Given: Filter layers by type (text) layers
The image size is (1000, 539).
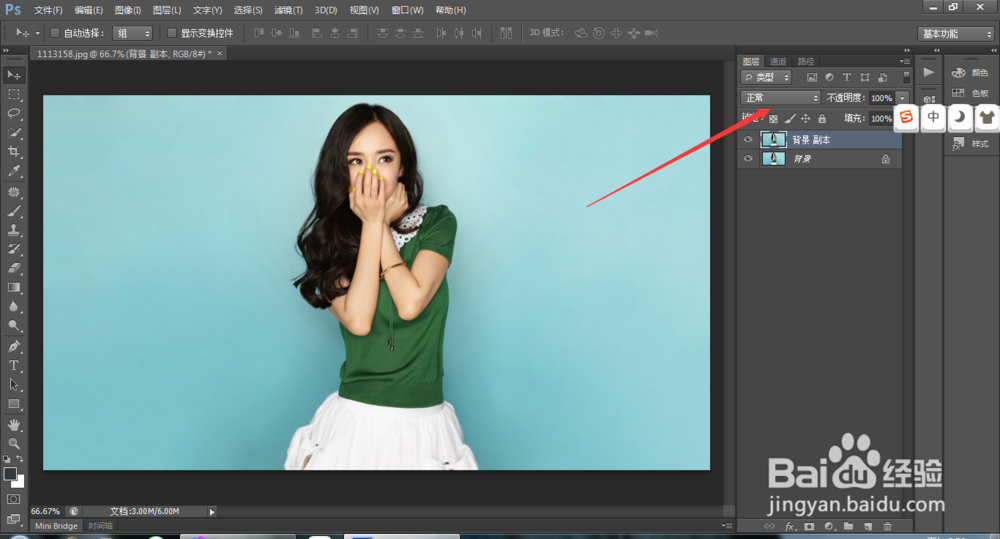Looking at the screenshot, I should tap(847, 77).
